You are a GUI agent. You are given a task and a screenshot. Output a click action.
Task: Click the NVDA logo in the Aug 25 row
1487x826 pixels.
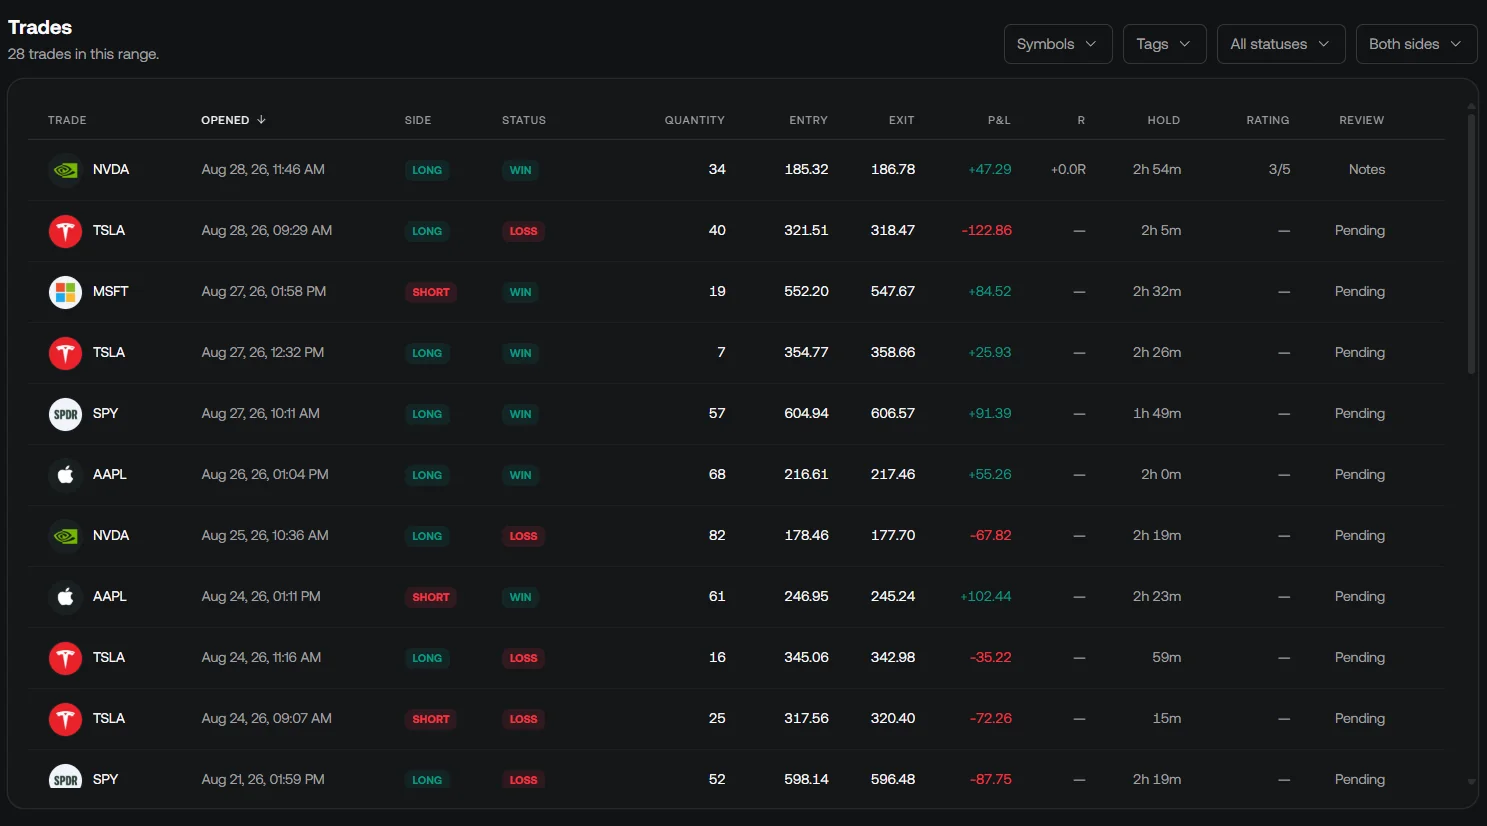65,536
